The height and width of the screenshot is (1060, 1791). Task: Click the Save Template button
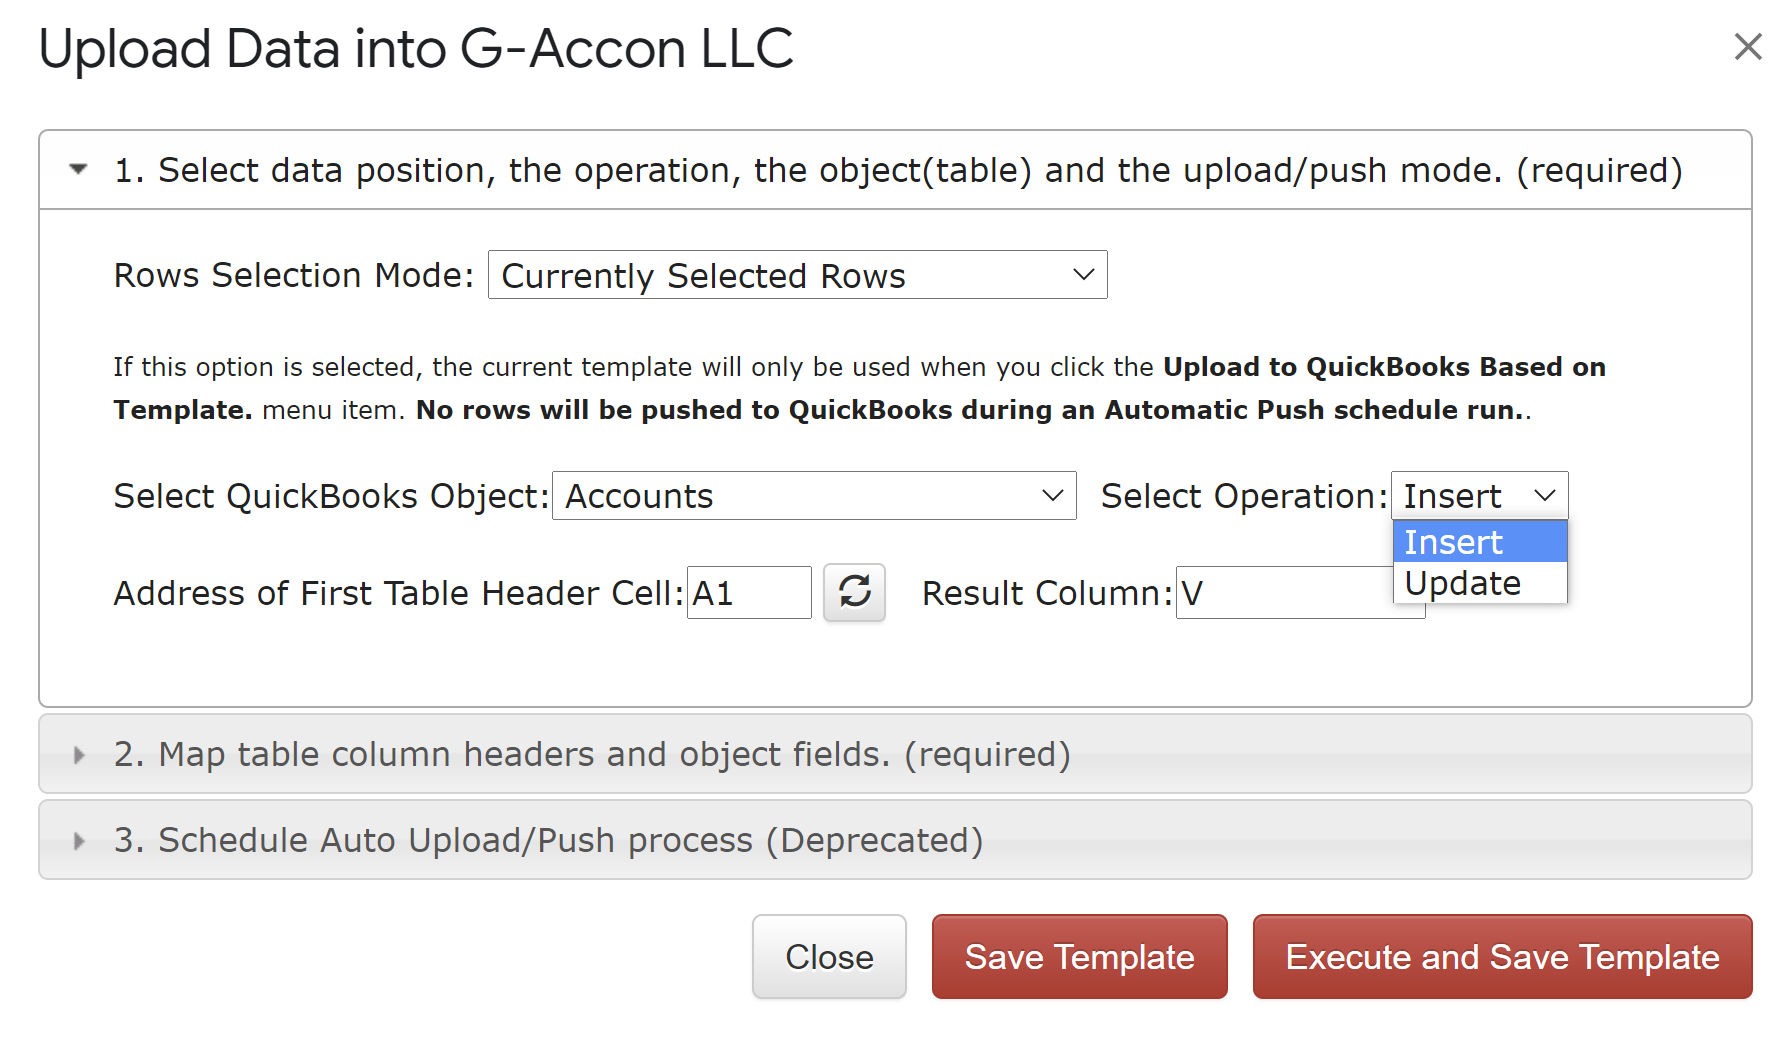coord(1079,957)
